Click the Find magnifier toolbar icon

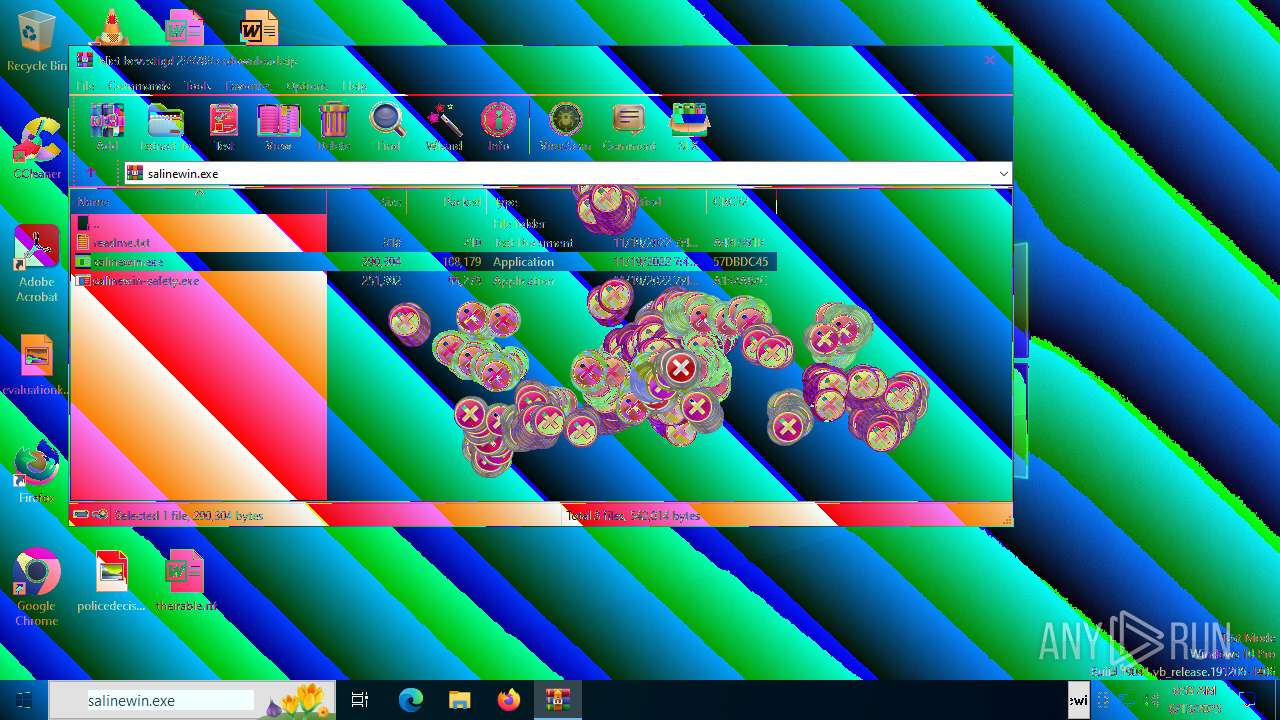387,126
